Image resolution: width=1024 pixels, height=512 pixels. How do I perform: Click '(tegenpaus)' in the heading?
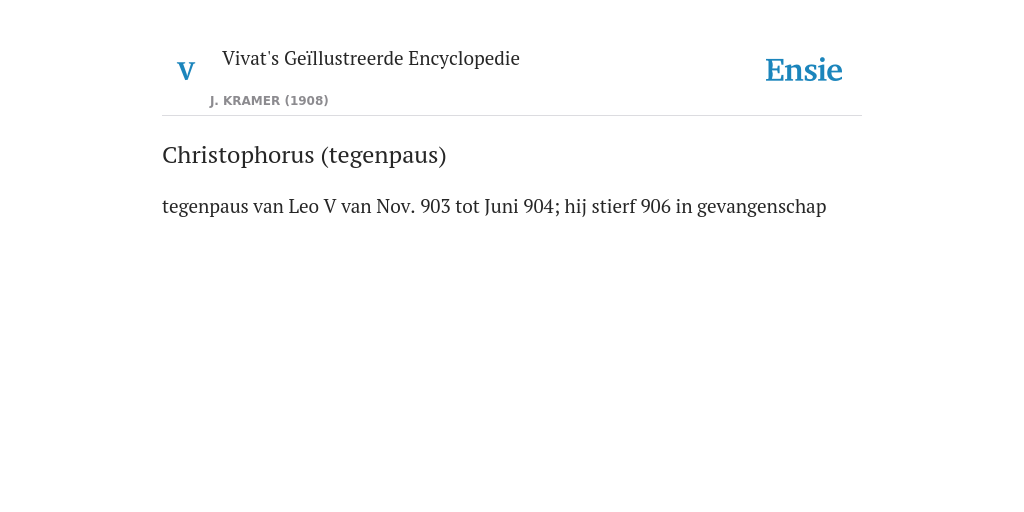(383, 156)
